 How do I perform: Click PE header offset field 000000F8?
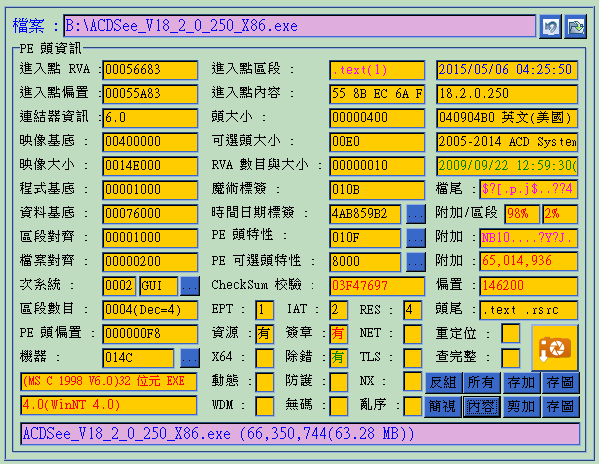(x=150, y=334)
